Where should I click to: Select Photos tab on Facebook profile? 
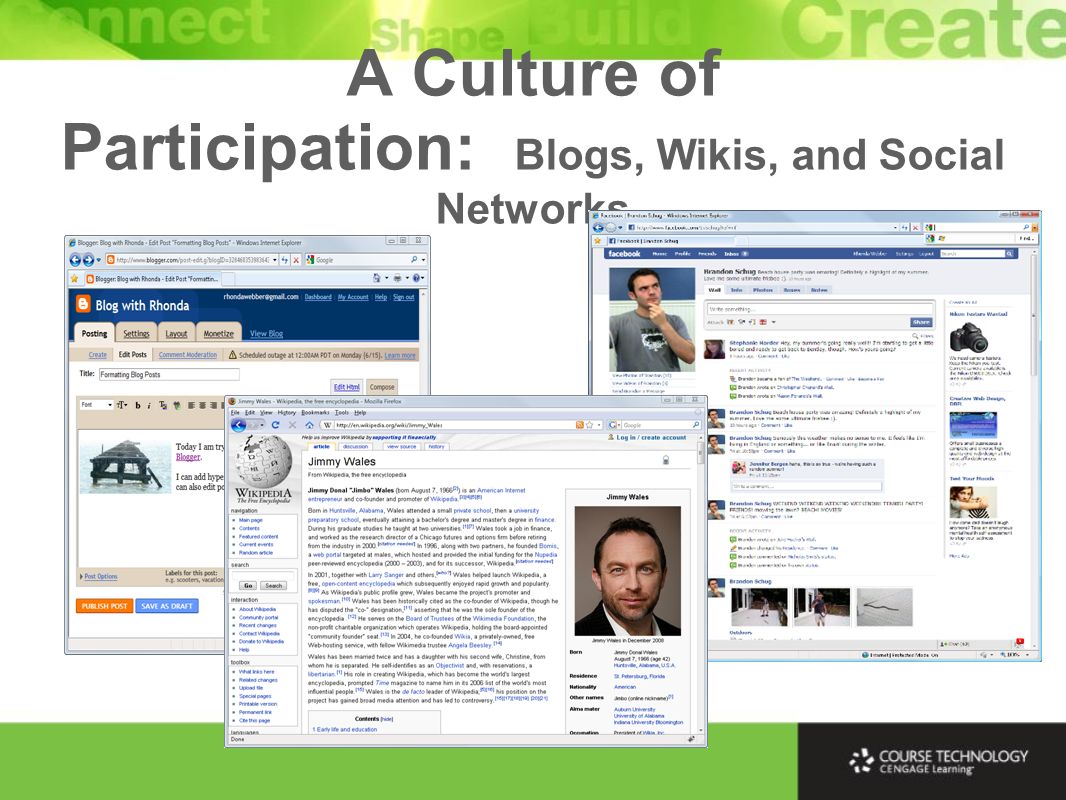(762, 290)
